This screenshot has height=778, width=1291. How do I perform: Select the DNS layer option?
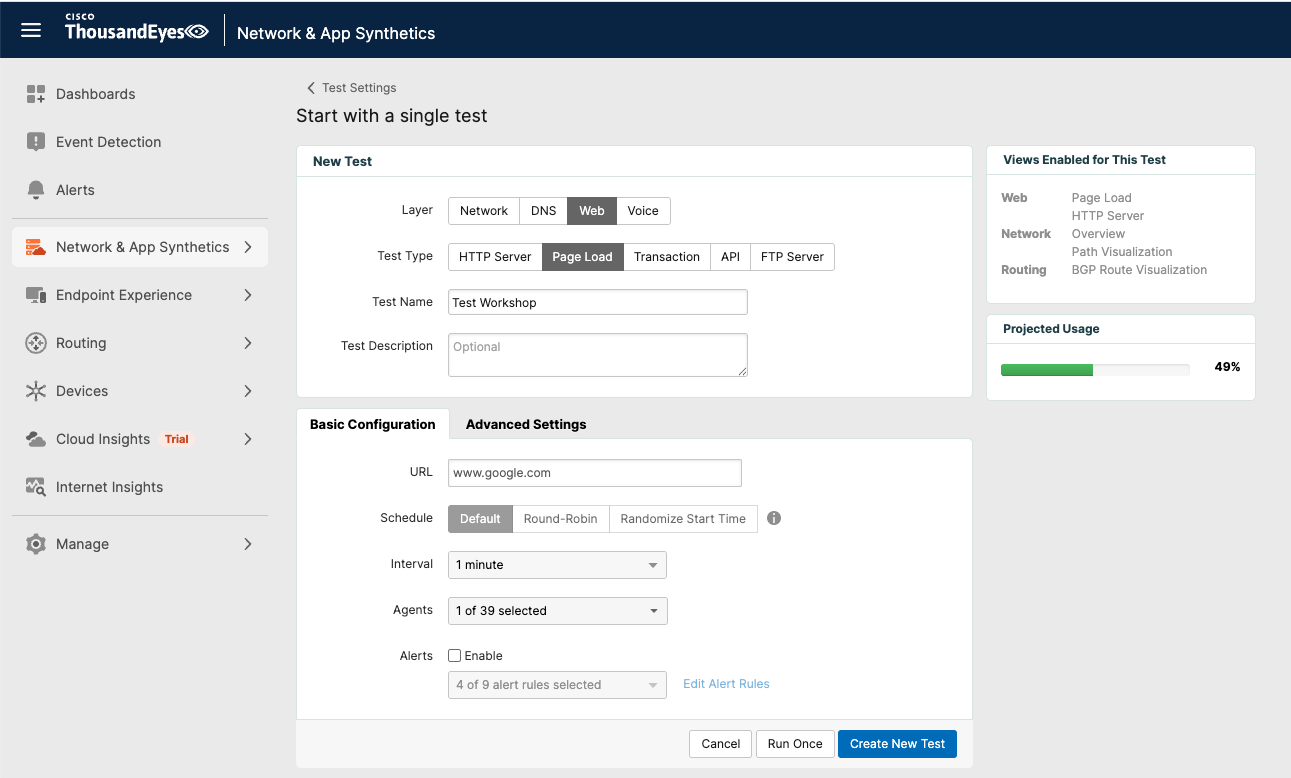point(544,211)
